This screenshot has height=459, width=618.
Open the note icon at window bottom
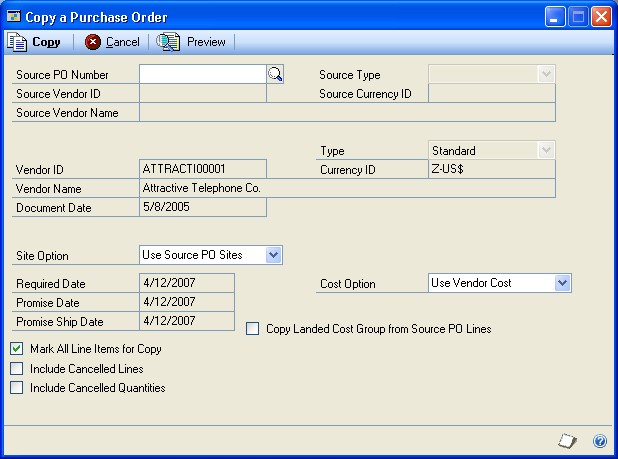point(568,440)
